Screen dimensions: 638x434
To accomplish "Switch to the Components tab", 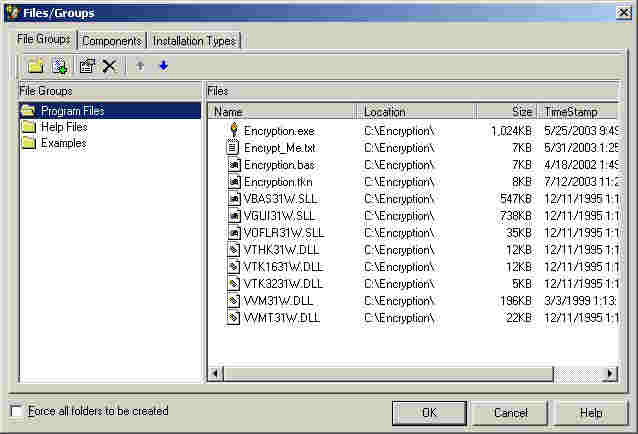I will coord(111,41).
